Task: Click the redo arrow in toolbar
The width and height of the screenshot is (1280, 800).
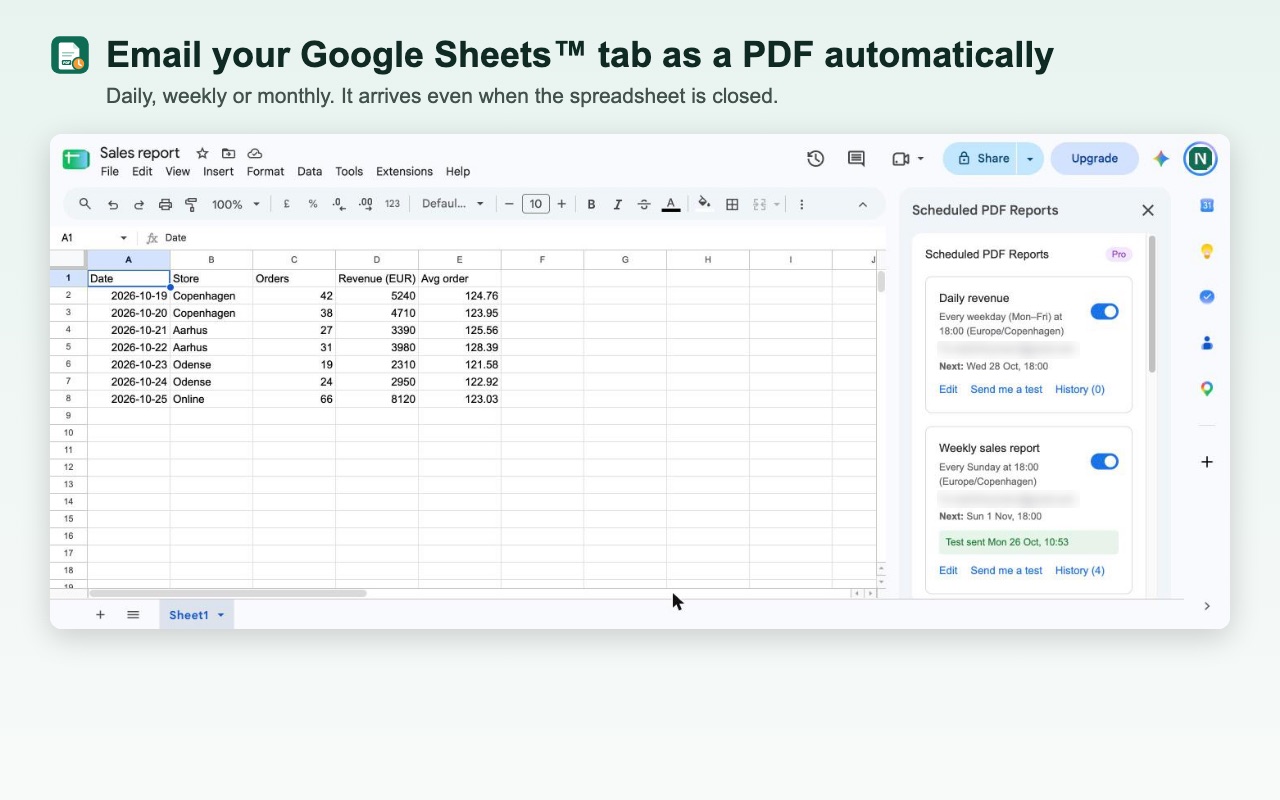Action: click(139, 204)
